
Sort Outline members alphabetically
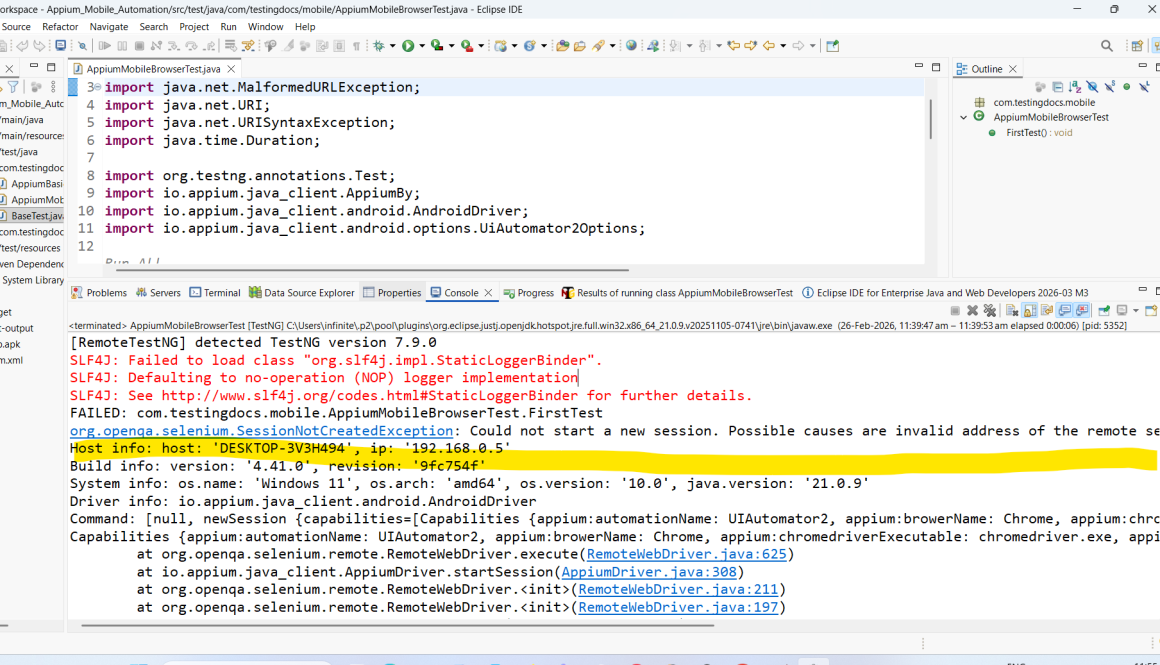pos(1074,87)
